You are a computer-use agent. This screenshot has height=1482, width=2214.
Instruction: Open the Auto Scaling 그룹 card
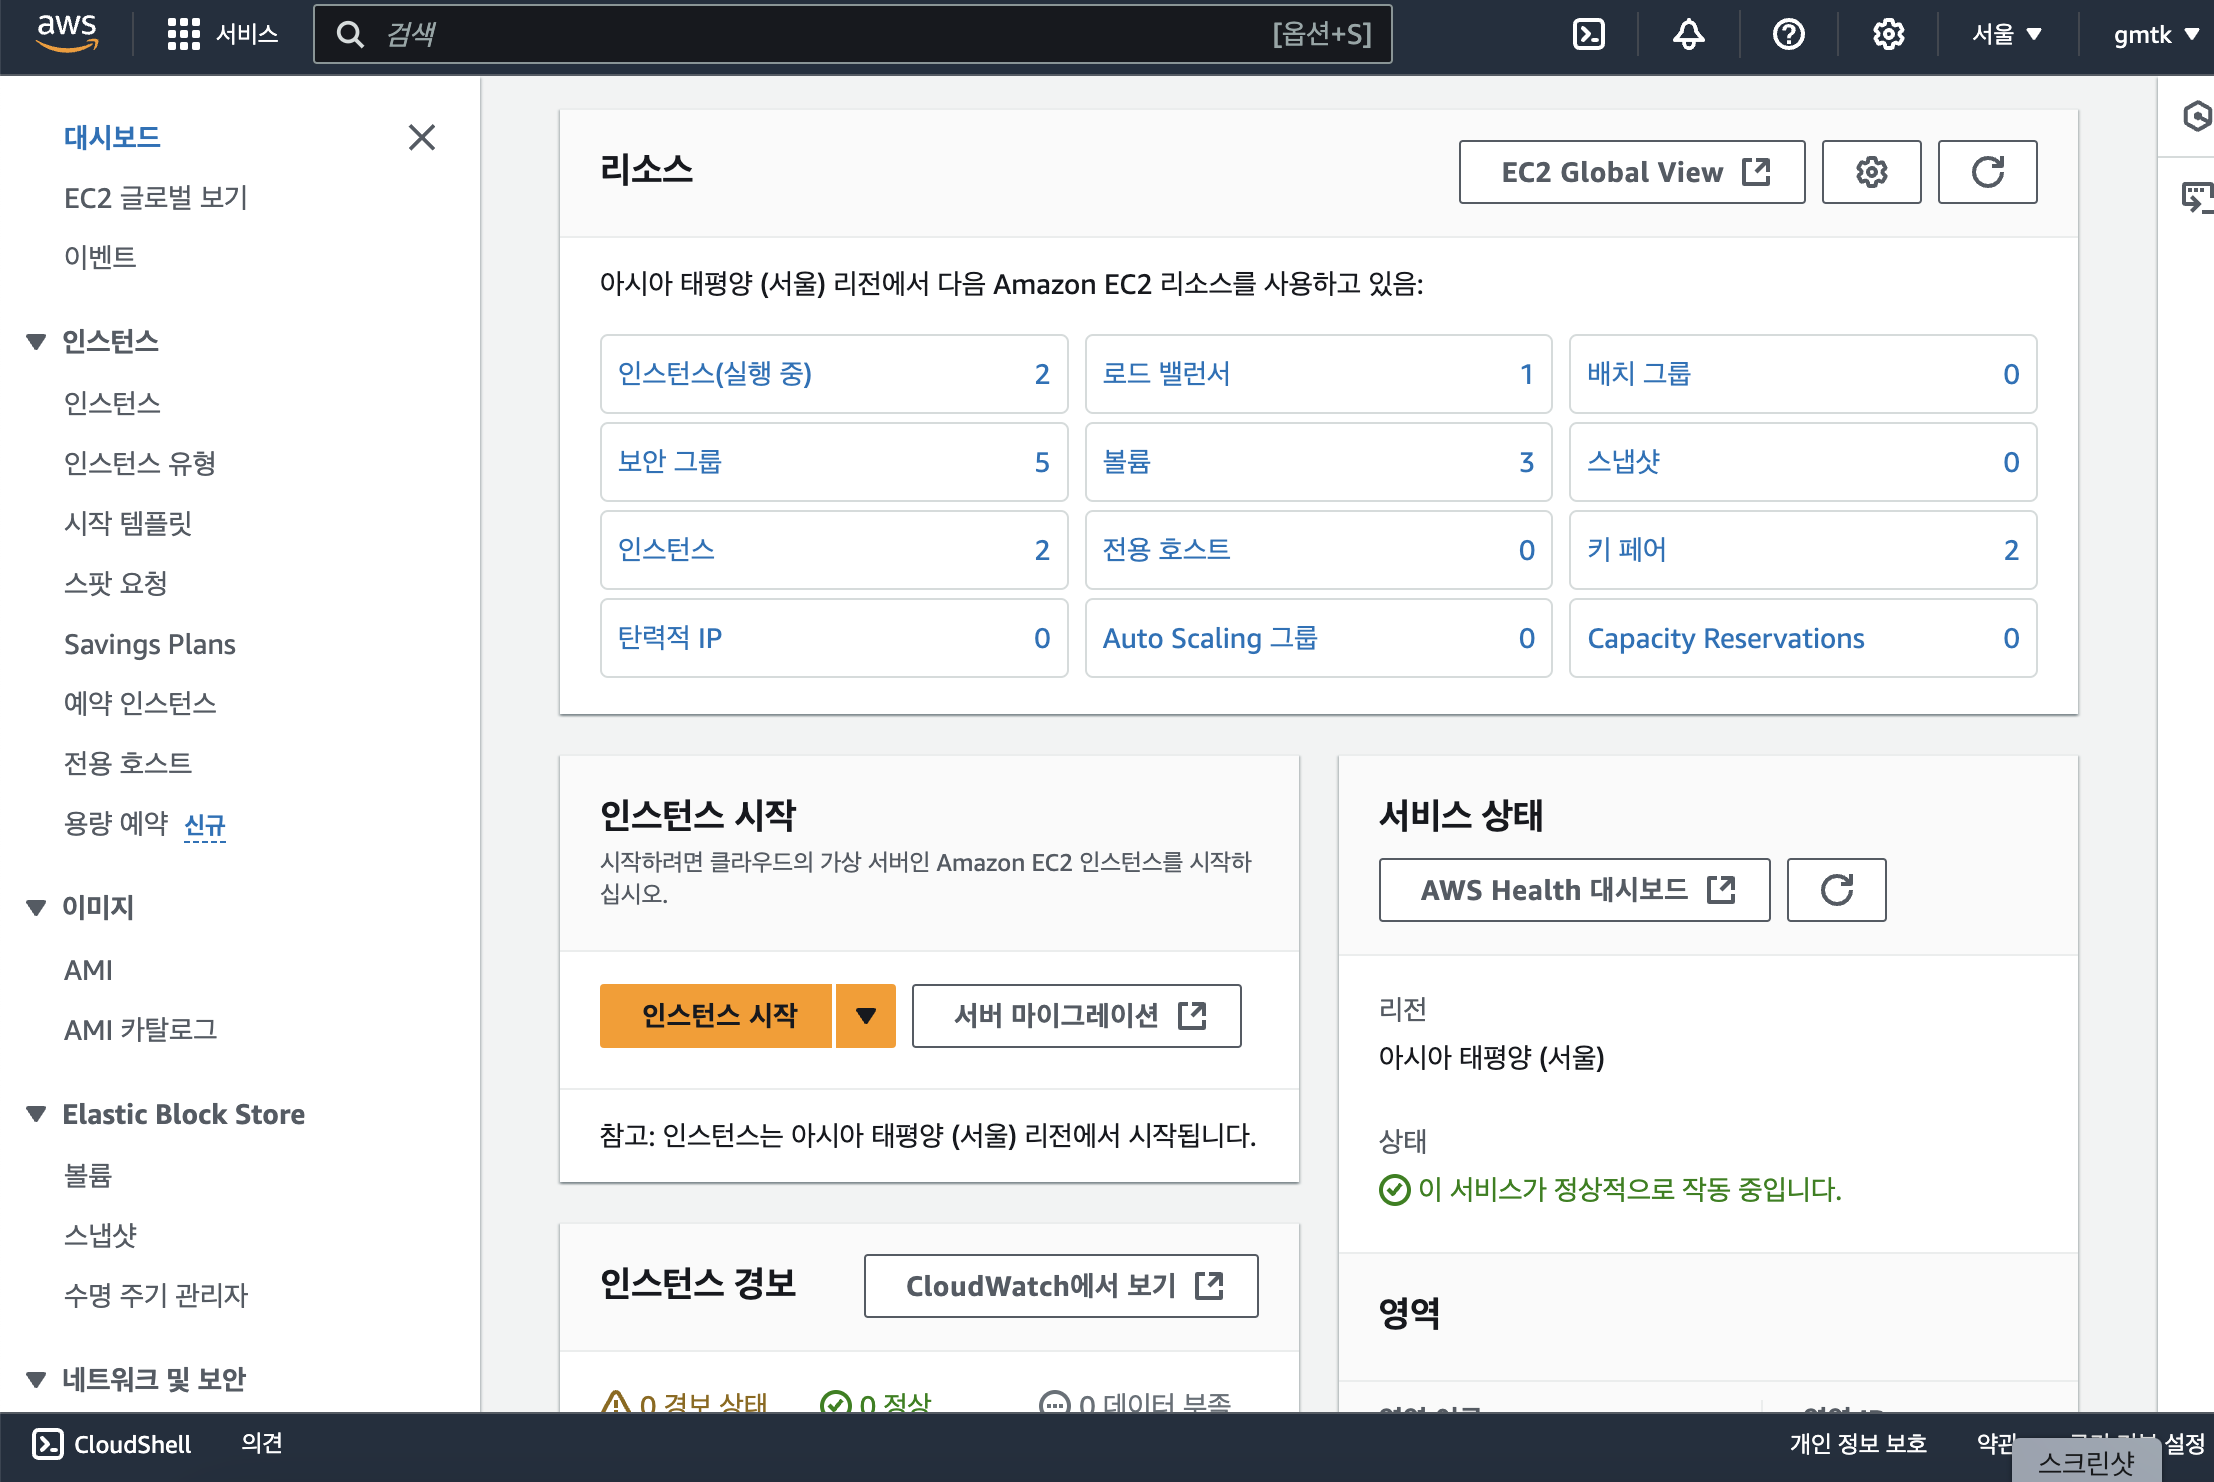1319,638
